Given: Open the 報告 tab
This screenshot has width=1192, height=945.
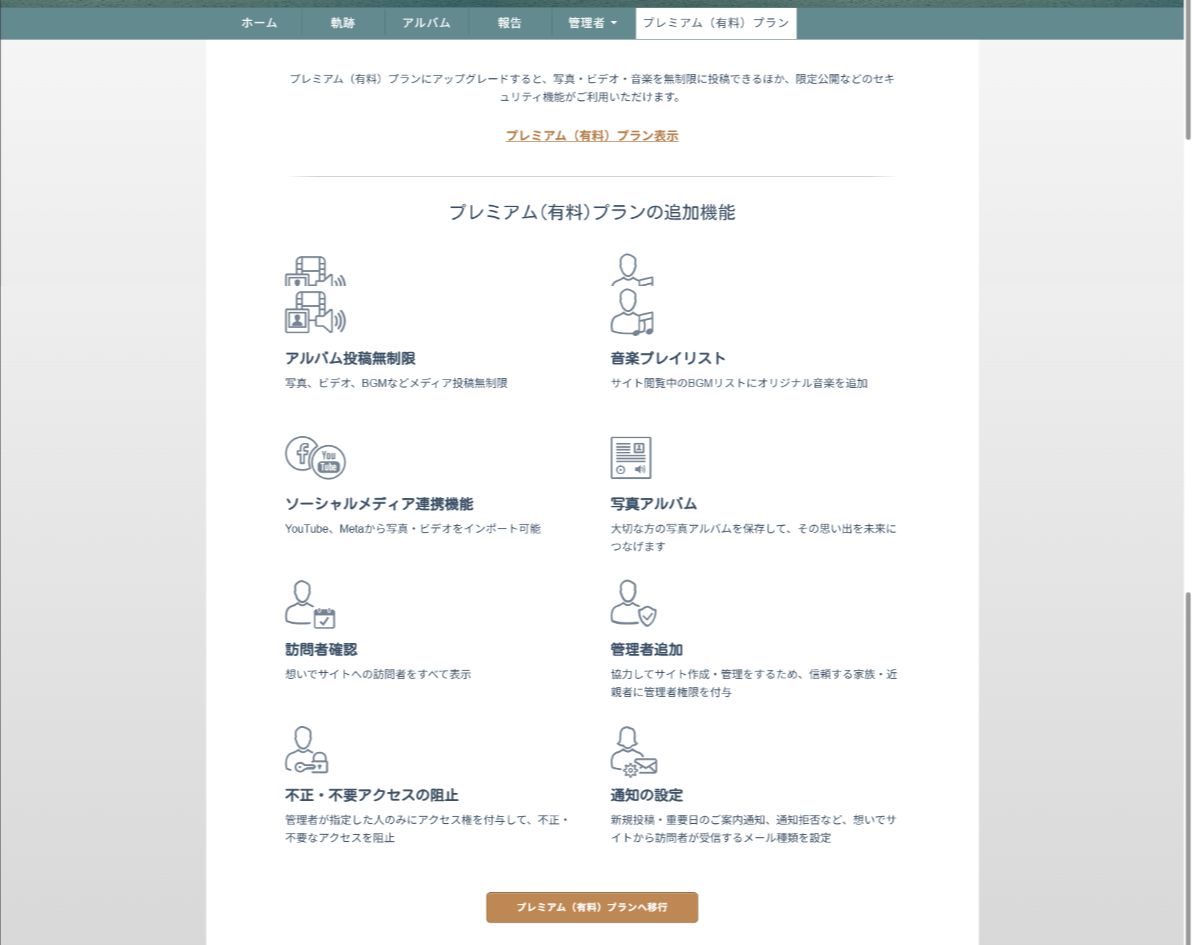Looking at the screenshot, I should pyautogui.click(x=509, y=23).
